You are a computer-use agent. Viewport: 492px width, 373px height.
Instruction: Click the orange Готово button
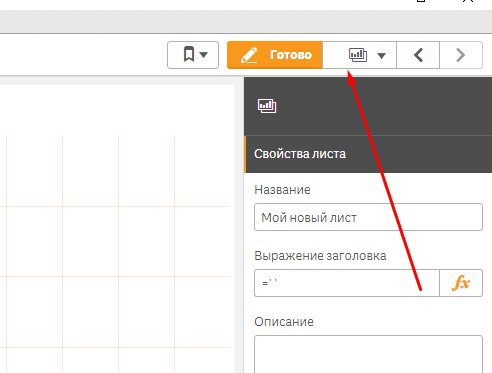(275, 55)
